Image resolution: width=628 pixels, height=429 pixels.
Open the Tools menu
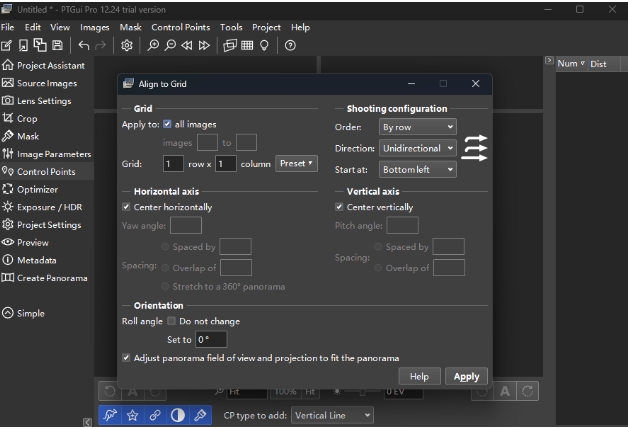[231, 27]
